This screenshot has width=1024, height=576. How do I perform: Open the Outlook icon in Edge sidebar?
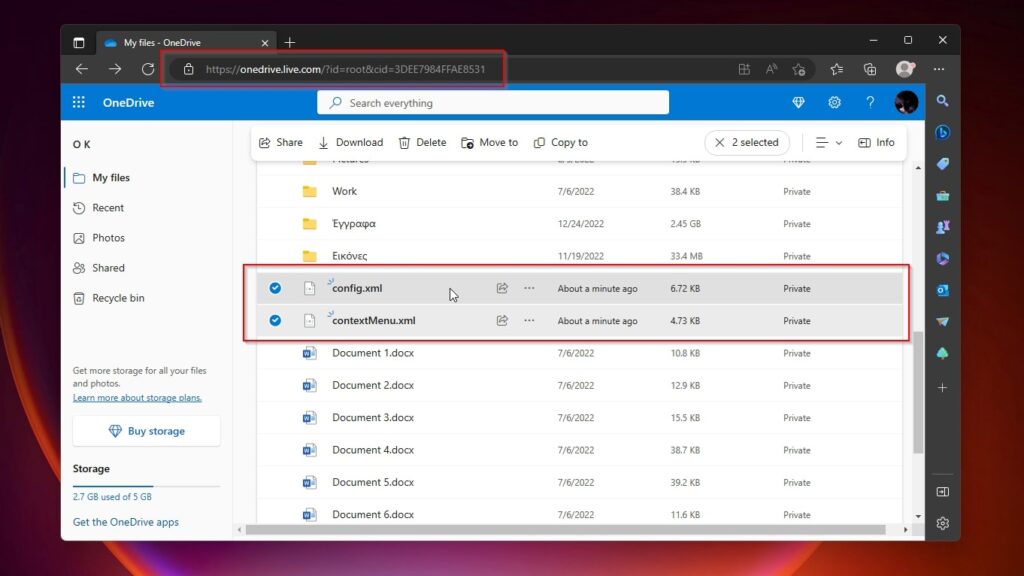942,290
